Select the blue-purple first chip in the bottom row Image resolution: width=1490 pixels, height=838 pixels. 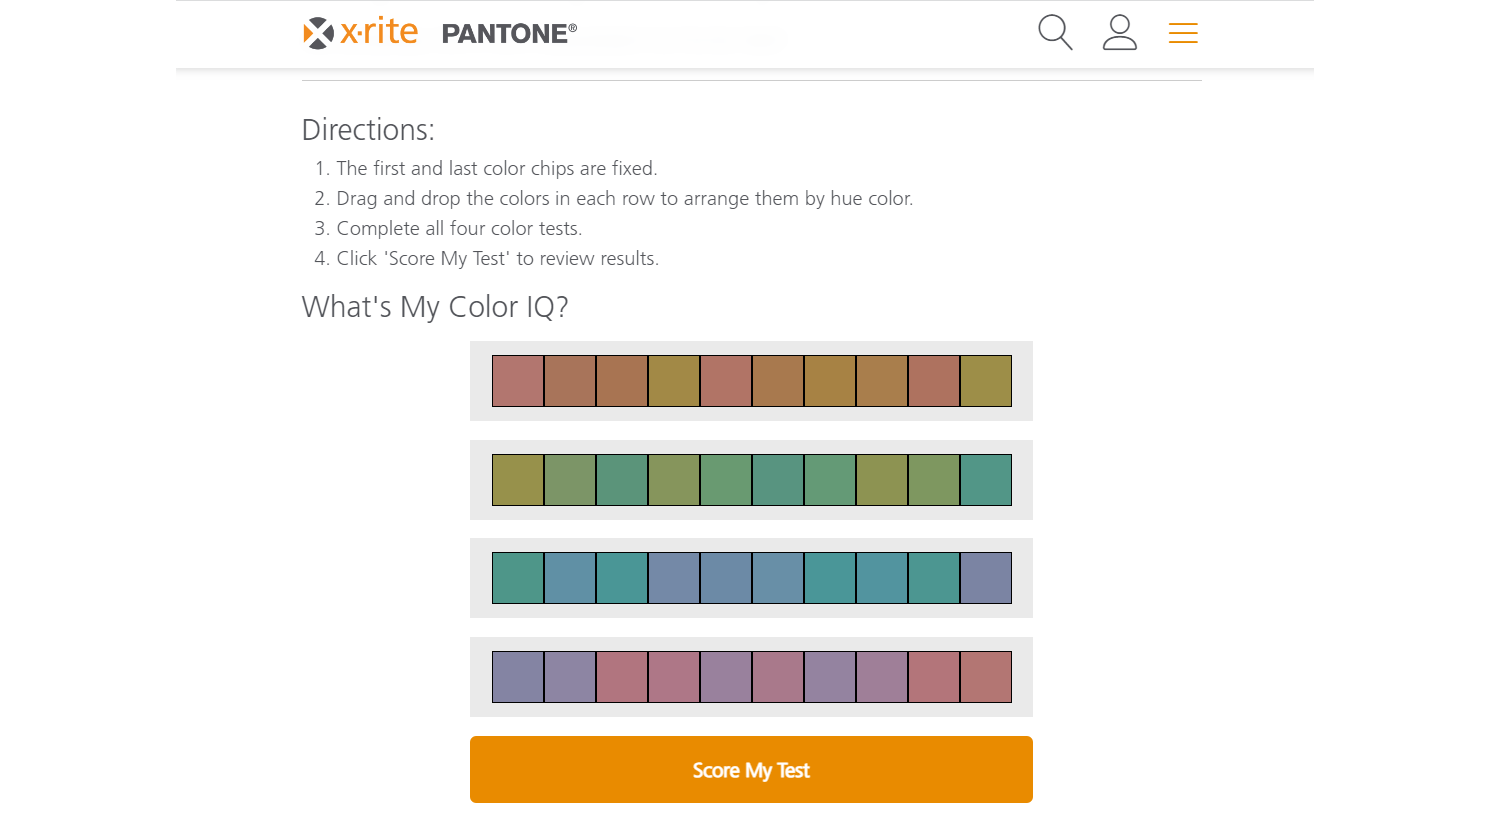click(518, 677)
